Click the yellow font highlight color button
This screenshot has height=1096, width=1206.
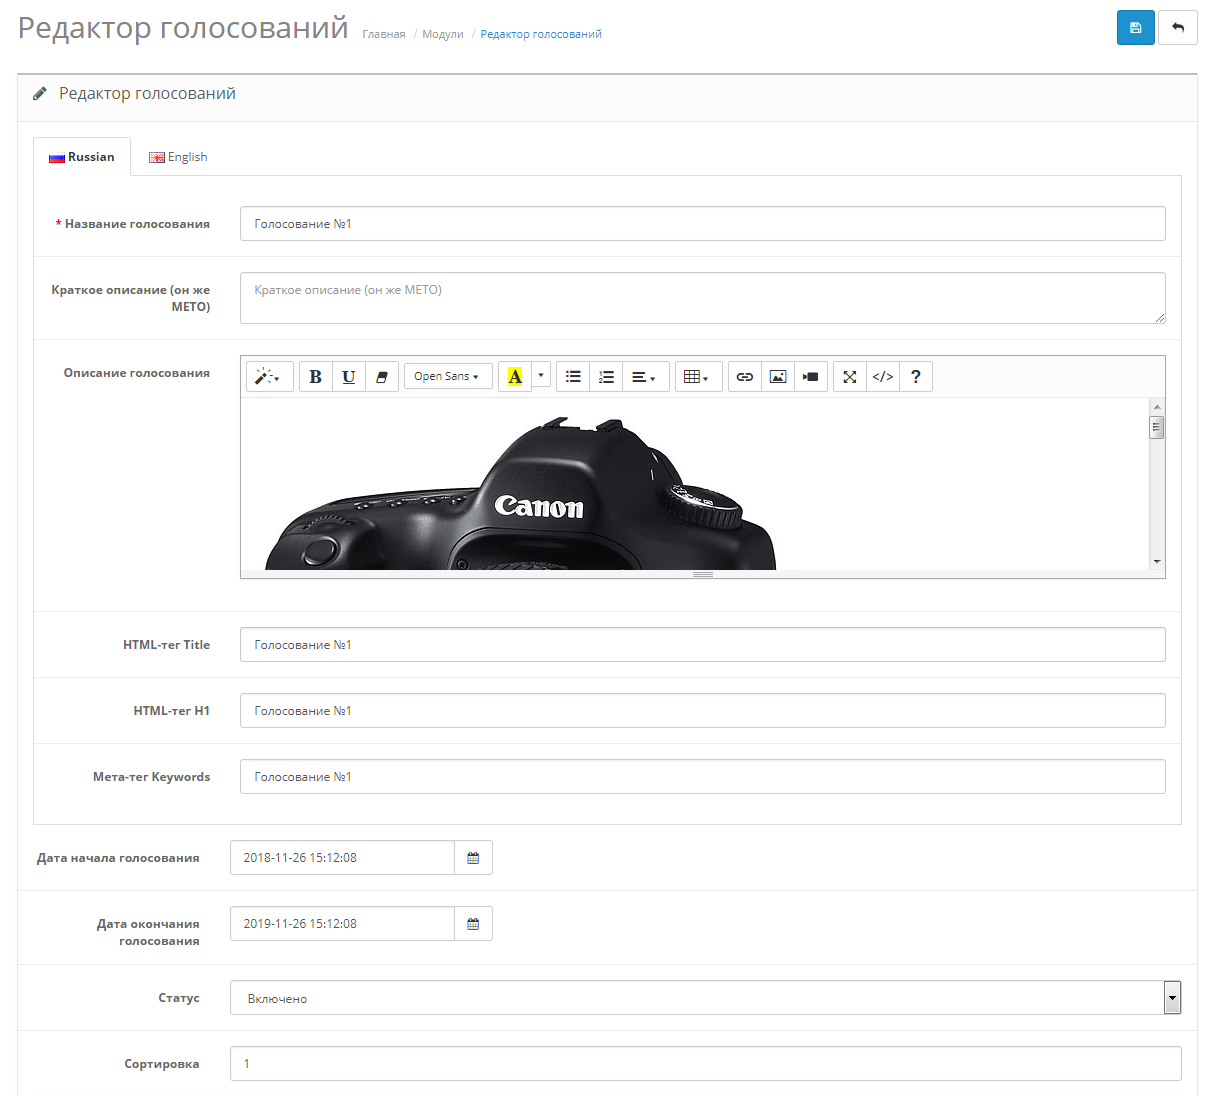point(515,377)
